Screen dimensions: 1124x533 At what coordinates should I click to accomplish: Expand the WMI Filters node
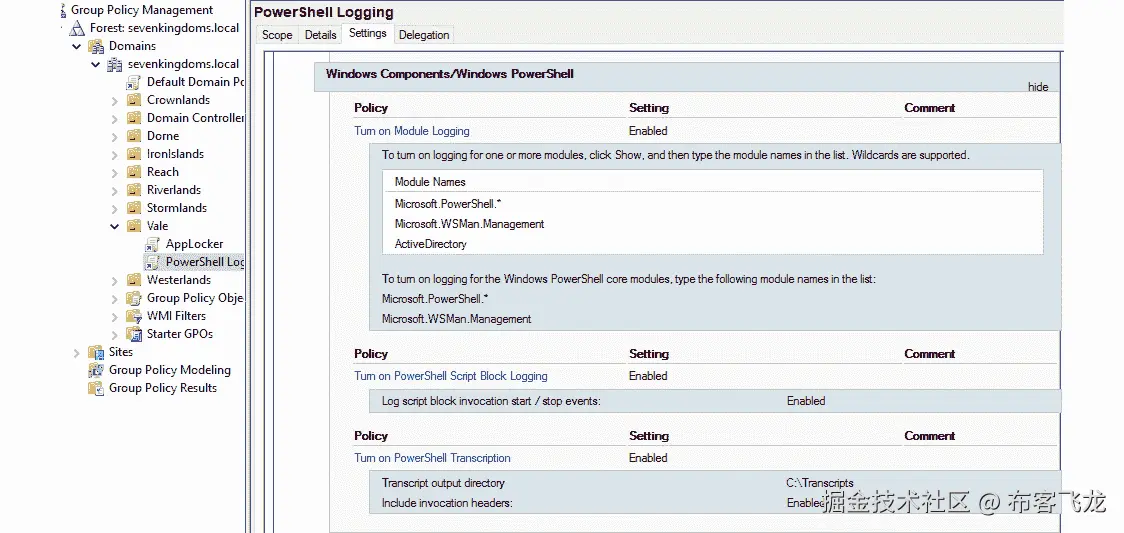click(x=115, y=317)
